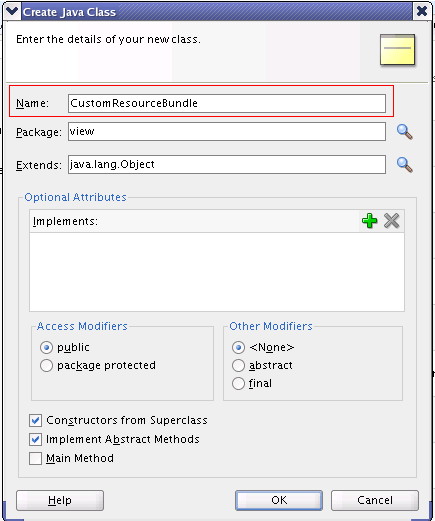The width and height of the screenshot is (435, 521).
Task: Add an interface with green plus icon
Action: coord(369,221)
